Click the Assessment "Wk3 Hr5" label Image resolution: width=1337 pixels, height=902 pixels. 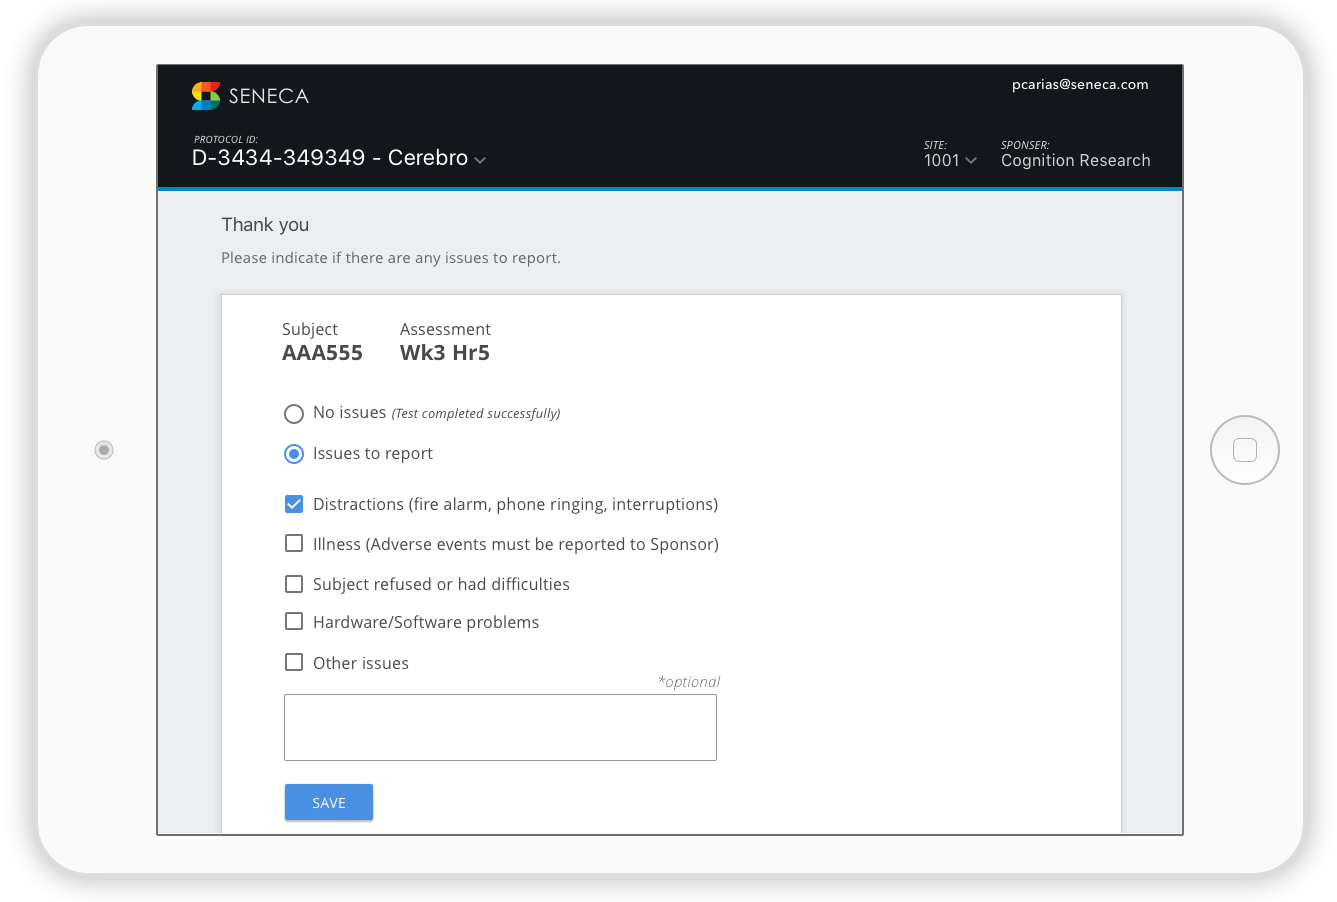point(444,352)
